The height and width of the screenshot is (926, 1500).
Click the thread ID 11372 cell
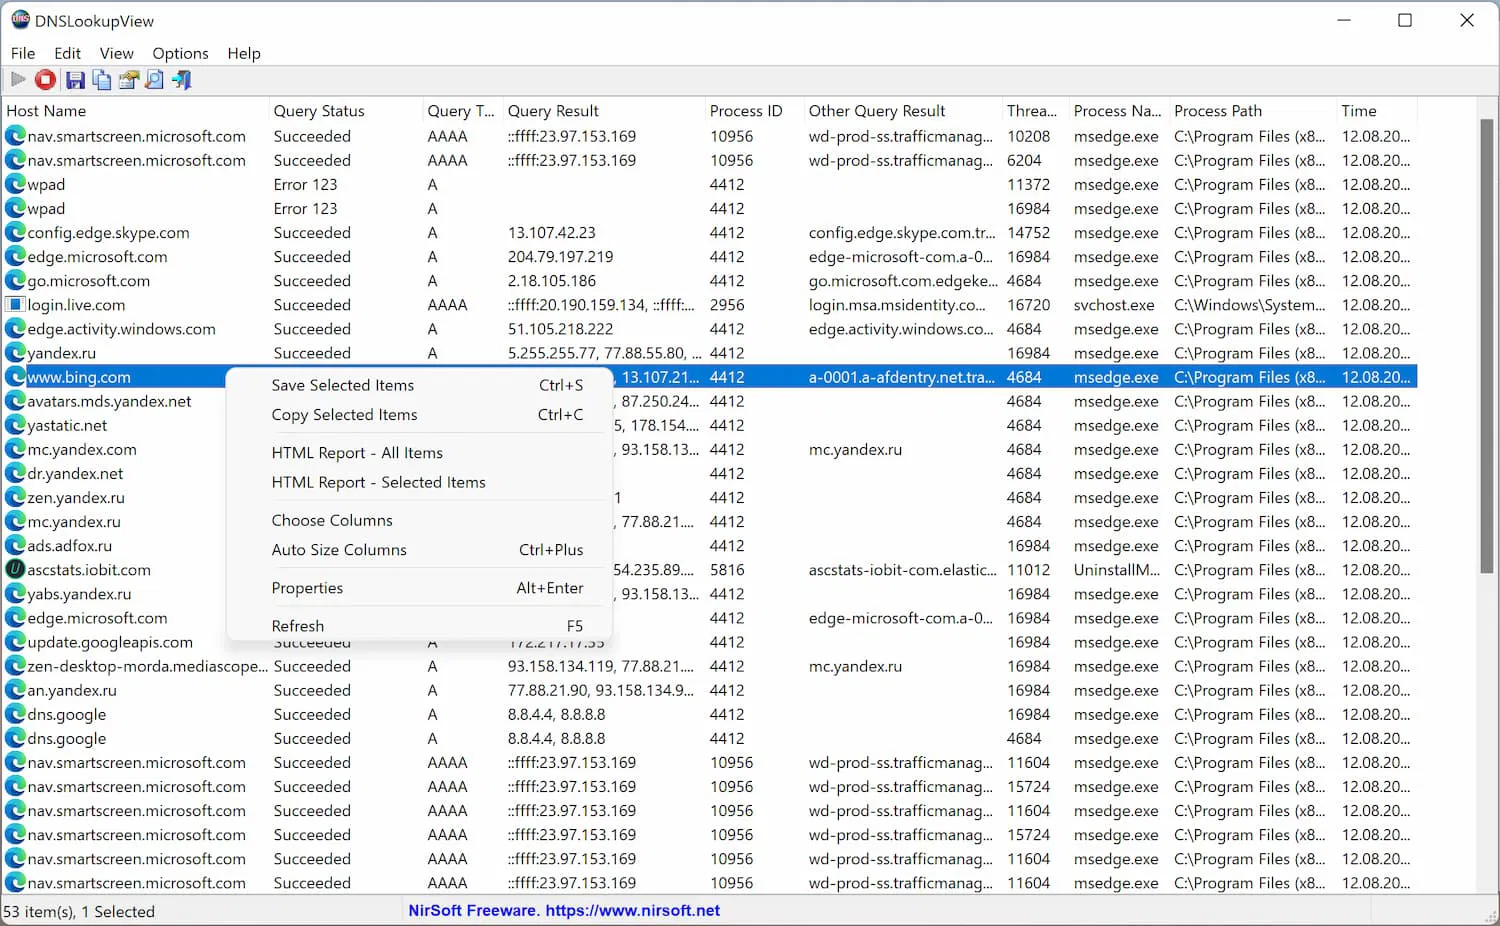point(1028,185)
